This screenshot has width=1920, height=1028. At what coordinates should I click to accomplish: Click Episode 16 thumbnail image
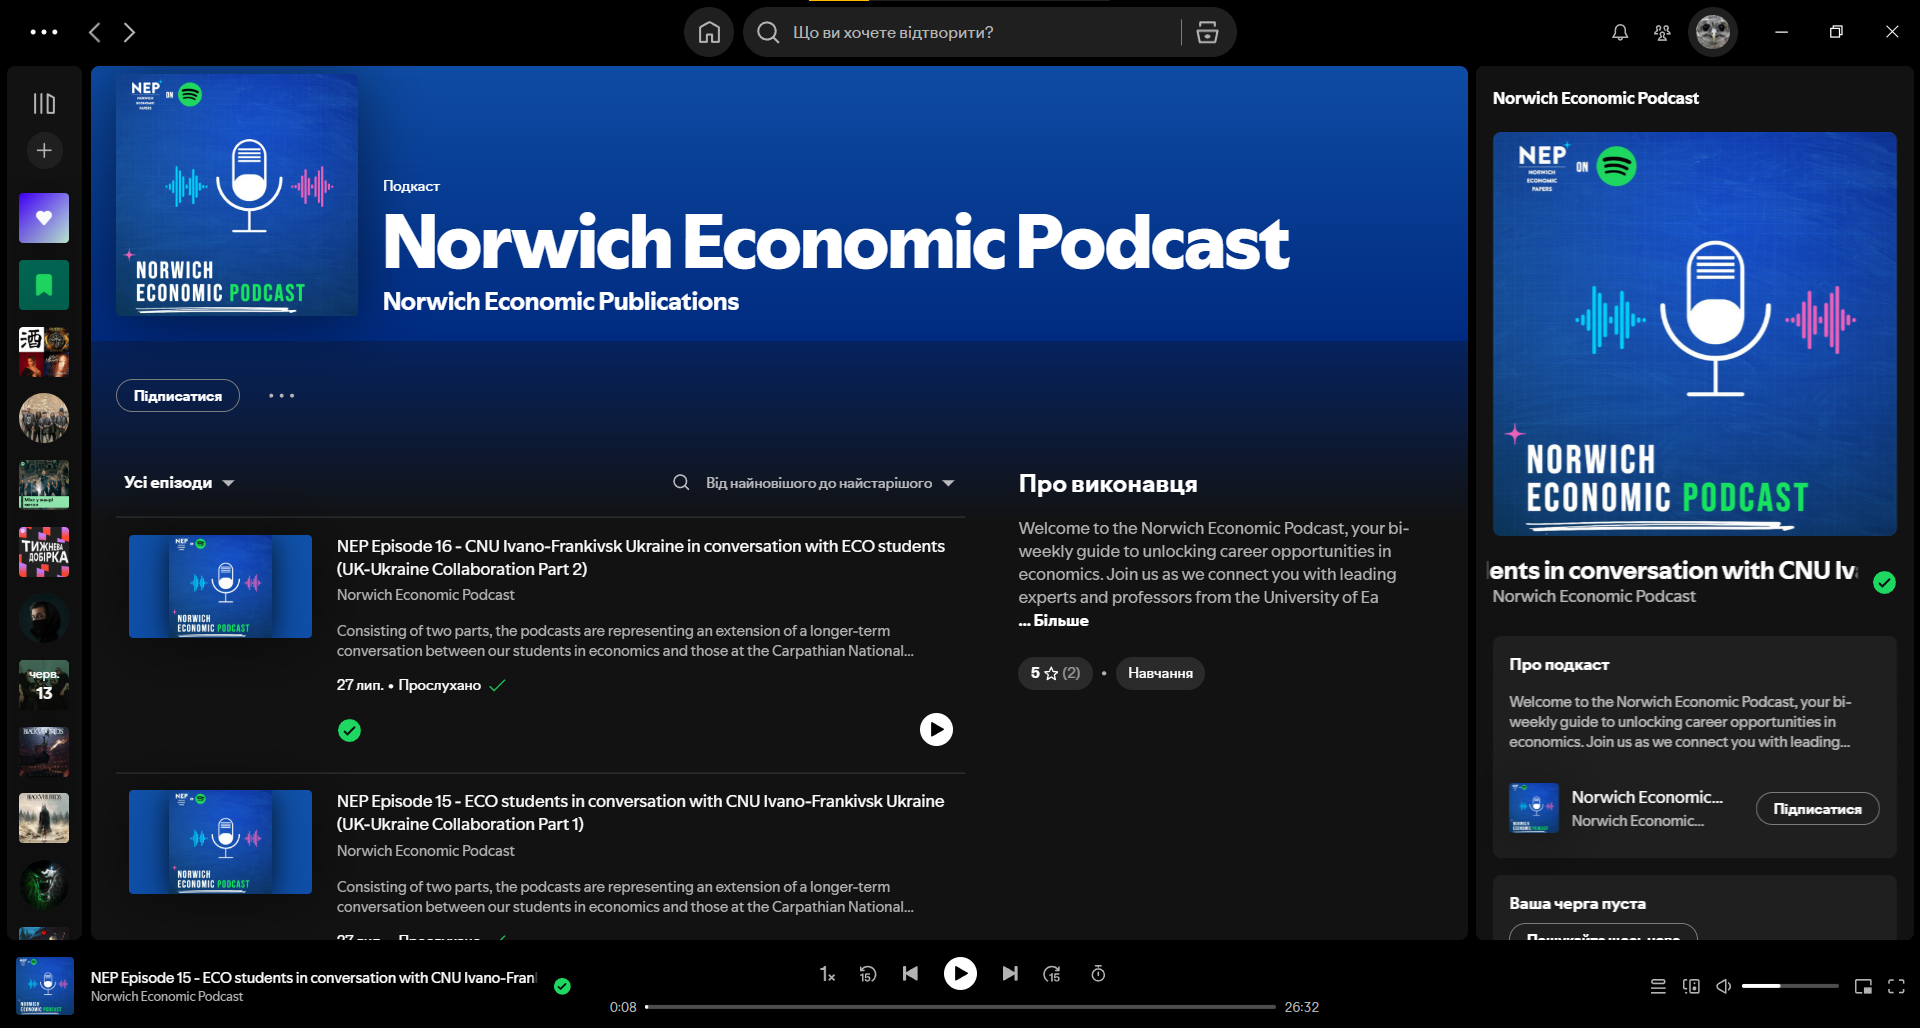(x=220, y=586)
